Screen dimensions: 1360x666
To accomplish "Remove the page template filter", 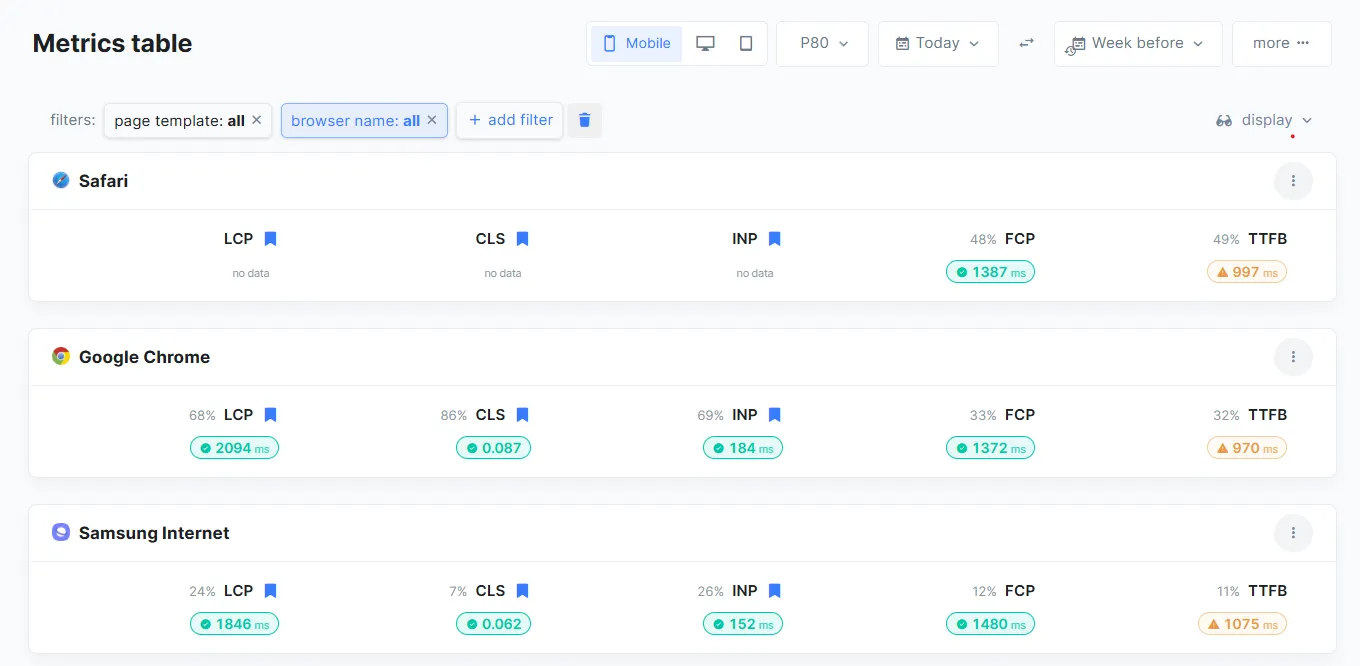I will pos(256,120).
